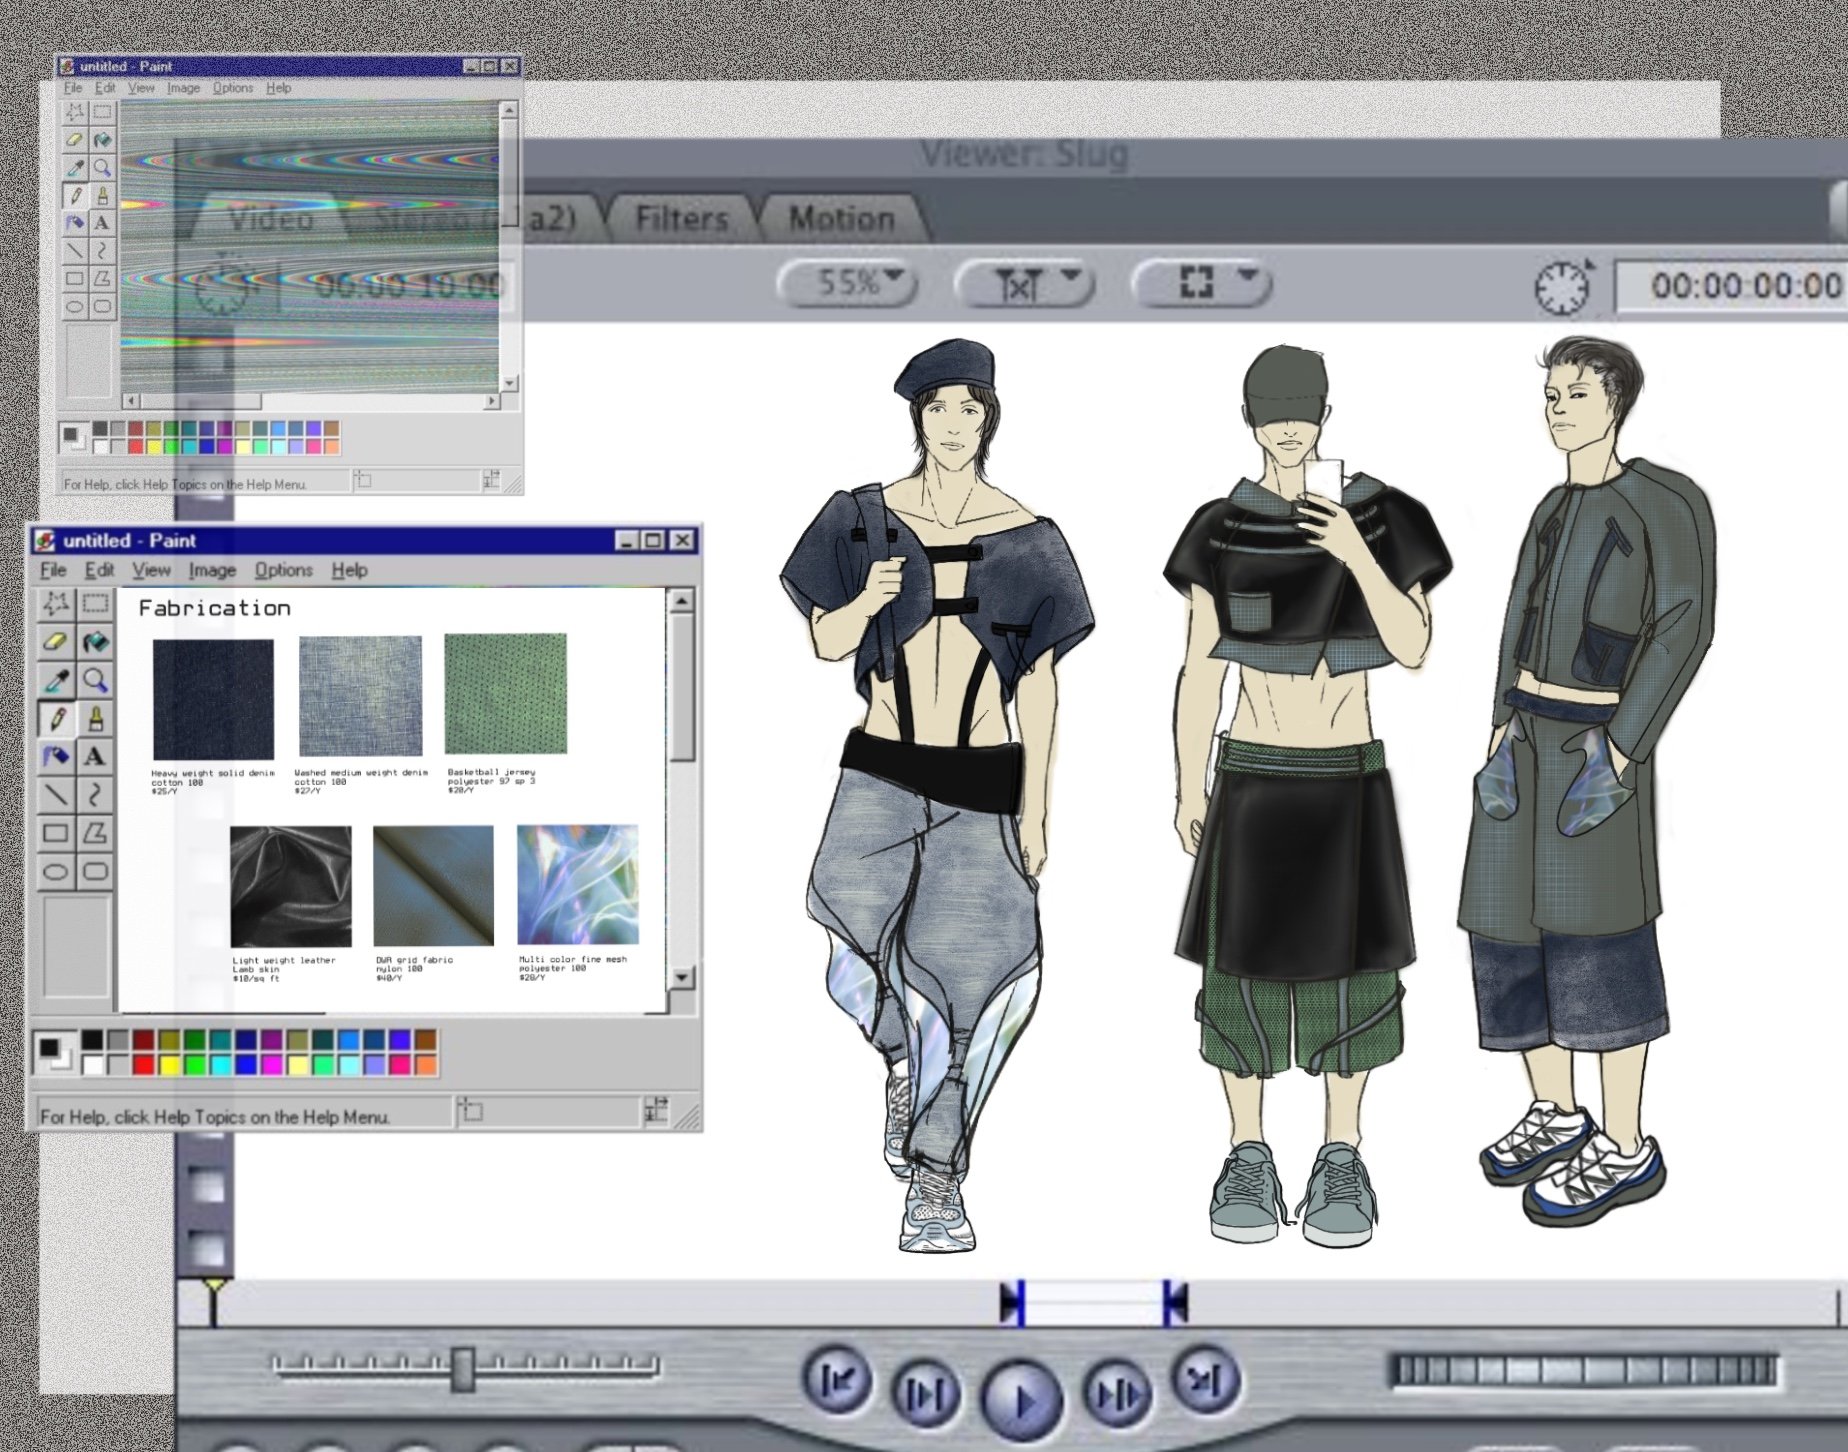Click the jog wheel control at bottom right
This screenshot has height=1452, width=1848.
click(x=1583, y=1369)
